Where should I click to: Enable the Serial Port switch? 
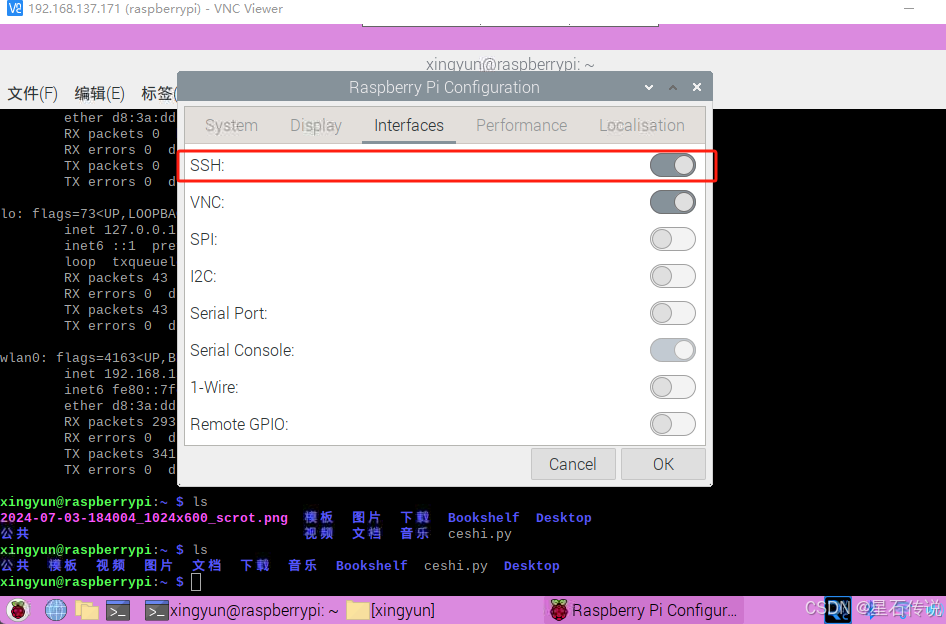pos(673,313)
